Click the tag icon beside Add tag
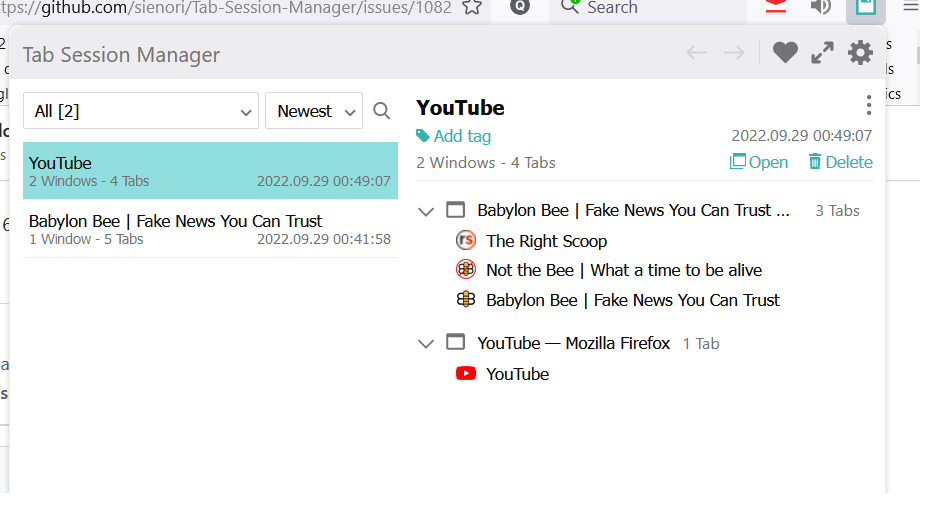This screenshot has height=513, width=944. (423, 136)
